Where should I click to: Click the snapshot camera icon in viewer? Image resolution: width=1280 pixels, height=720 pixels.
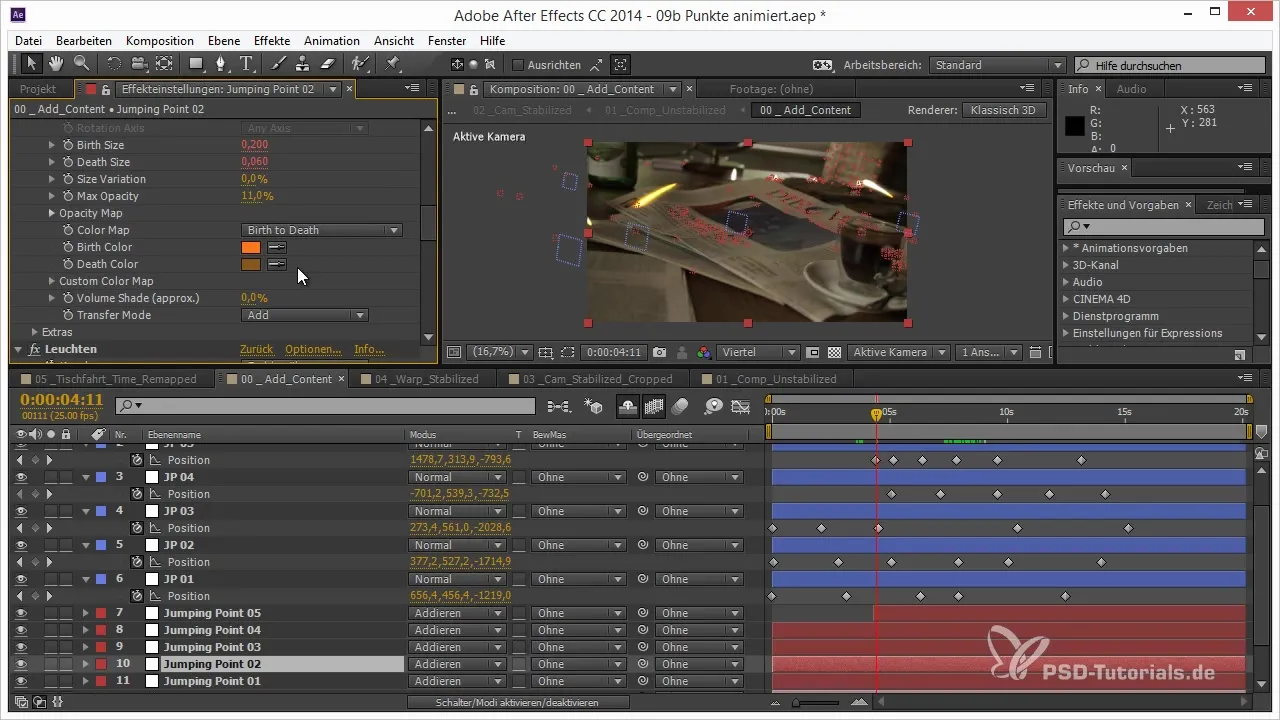pyautogui.click(x=659, y=353)
